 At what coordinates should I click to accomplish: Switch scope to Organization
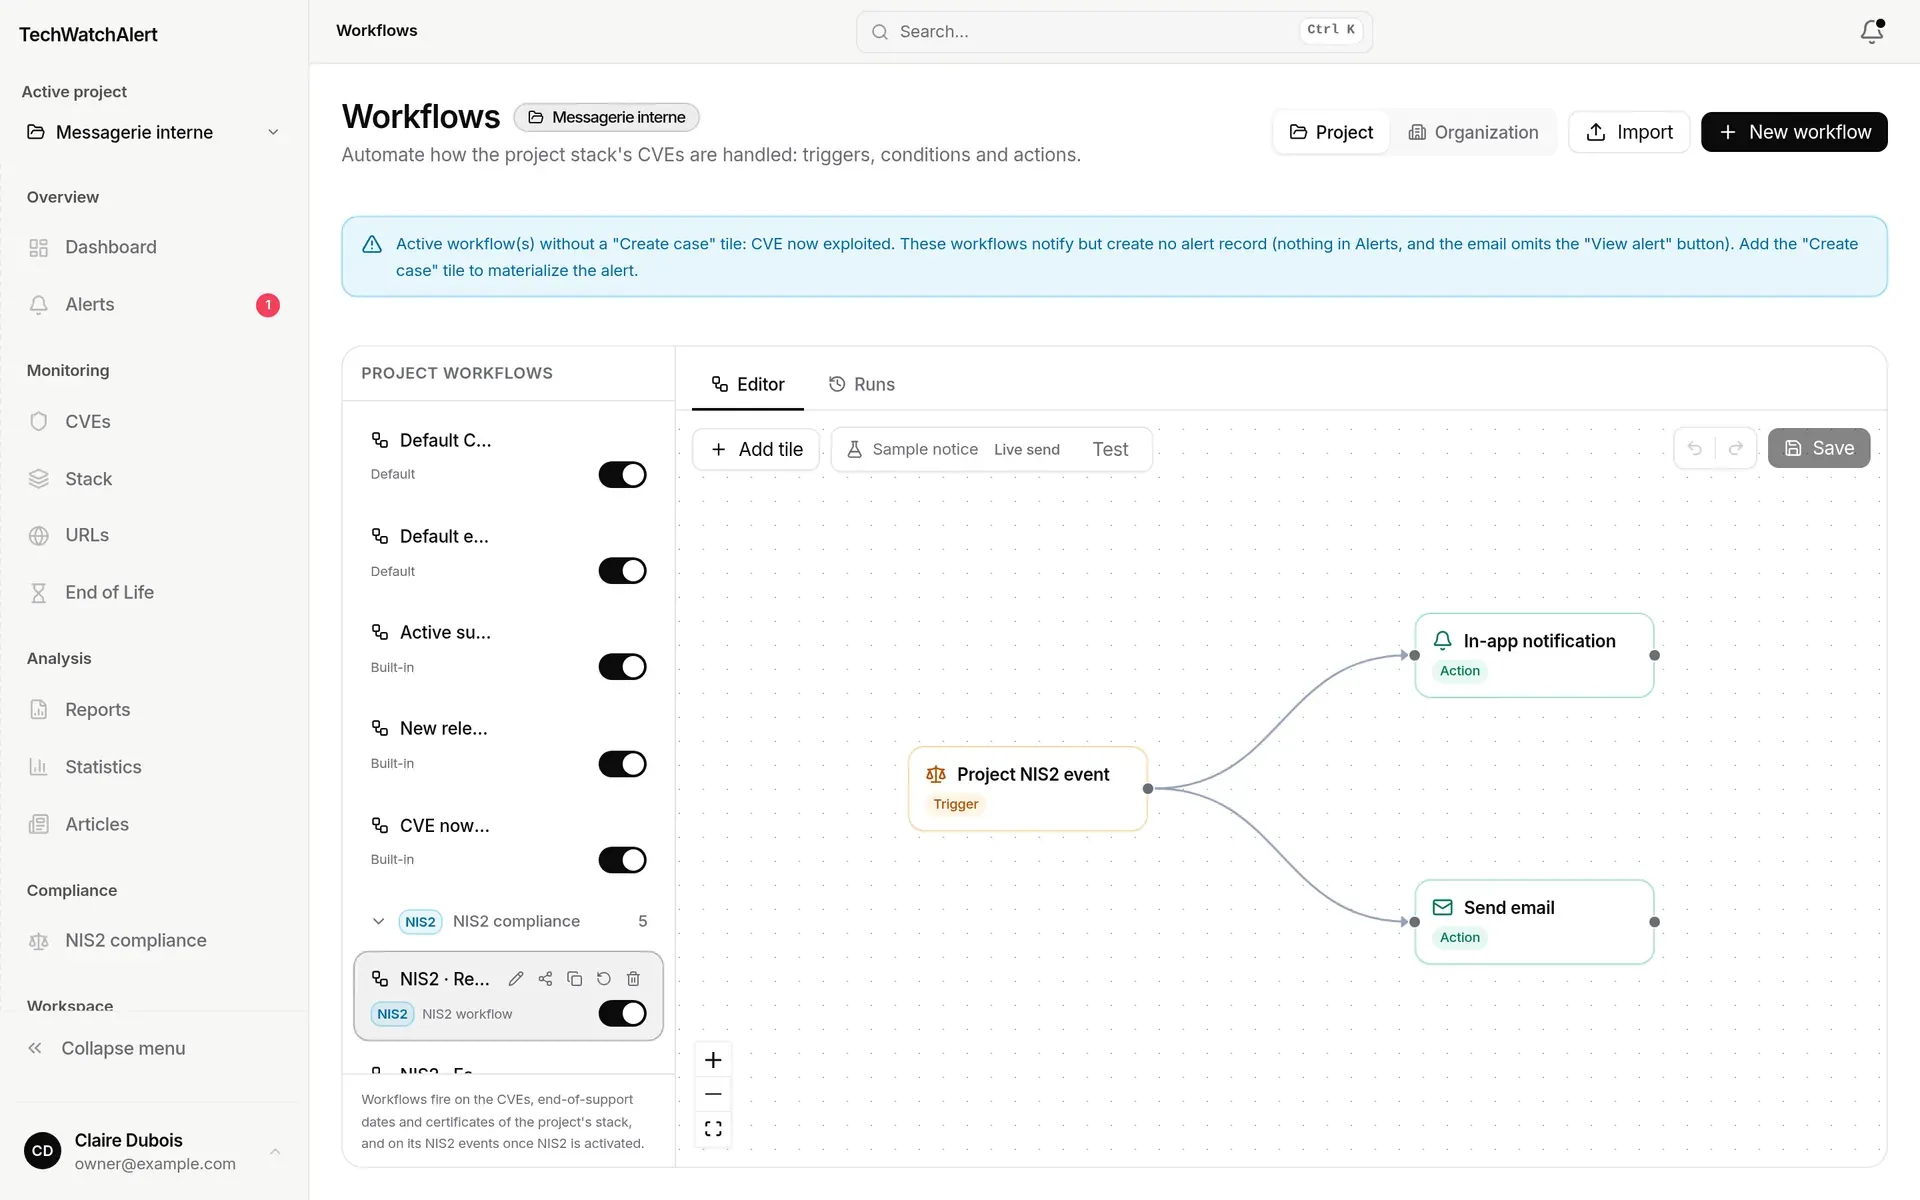(x=1474, y=132)
